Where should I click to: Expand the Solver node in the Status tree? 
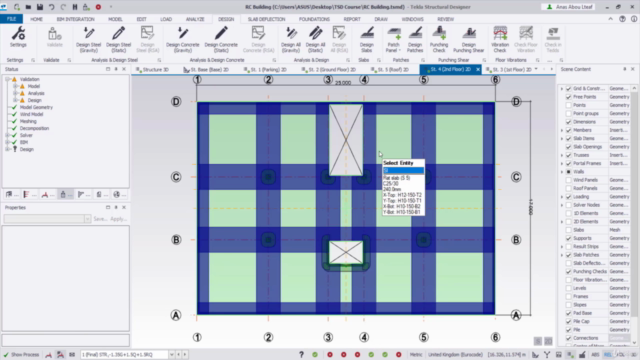7,135
